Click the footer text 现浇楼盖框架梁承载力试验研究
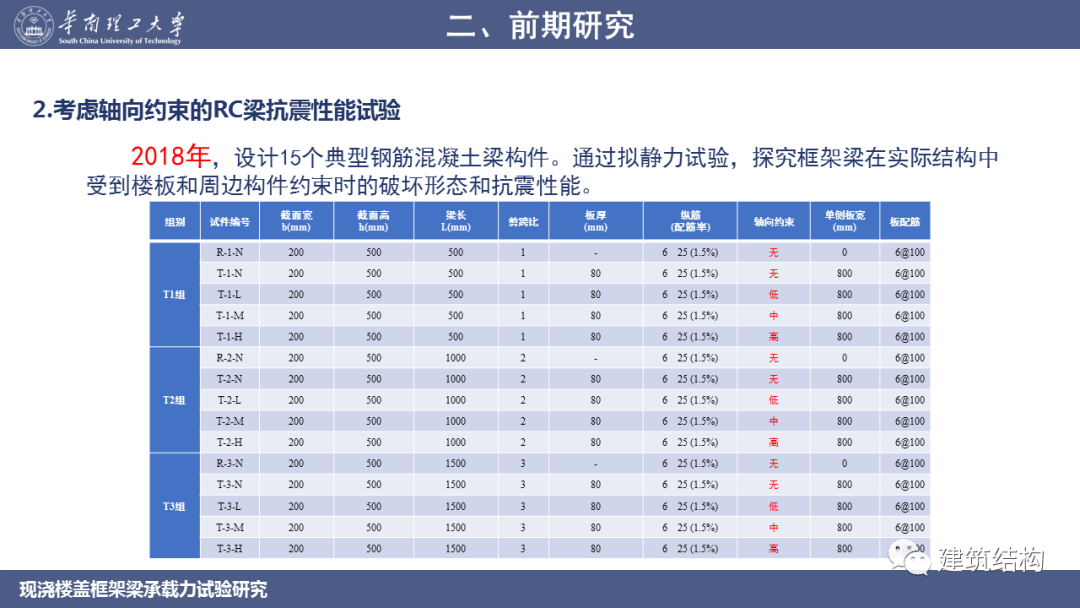This screenshot has height=608, width=1080. tap(144, 589)
